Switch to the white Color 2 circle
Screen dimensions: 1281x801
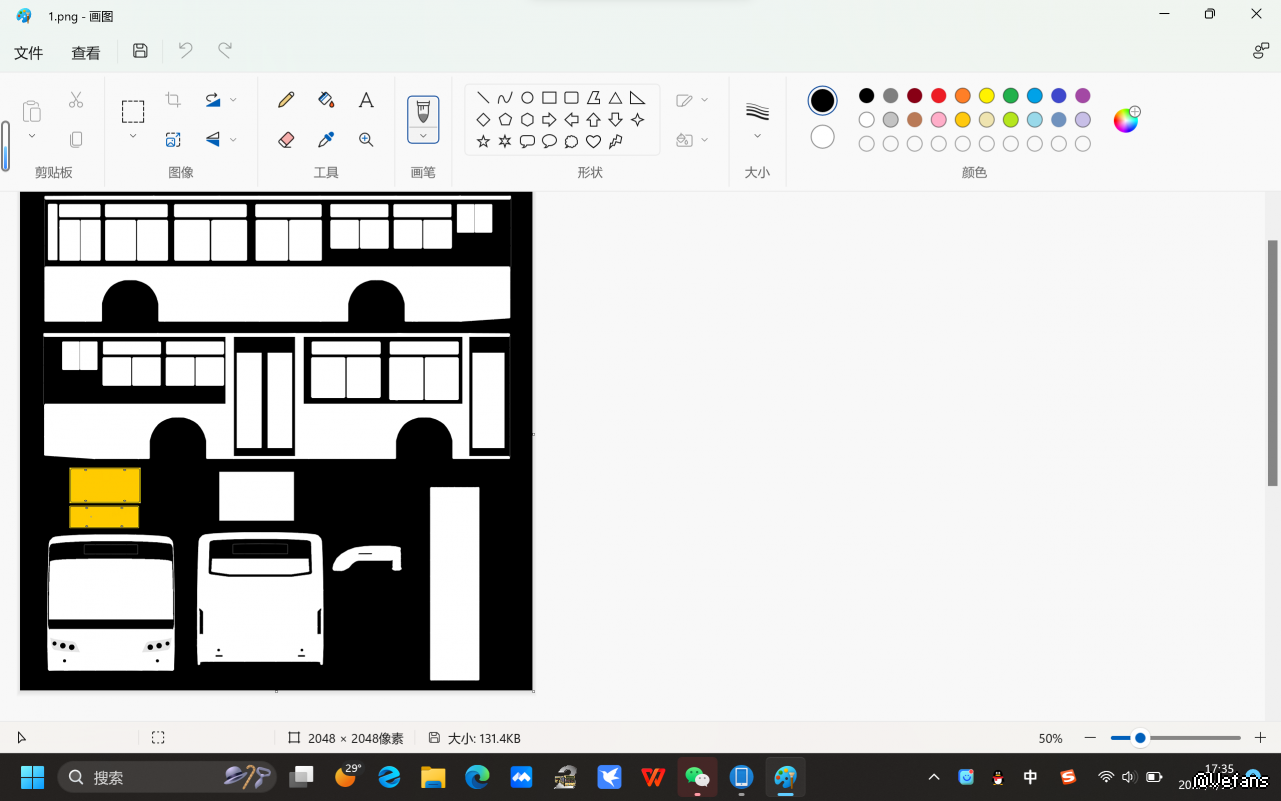click(822, 137)
